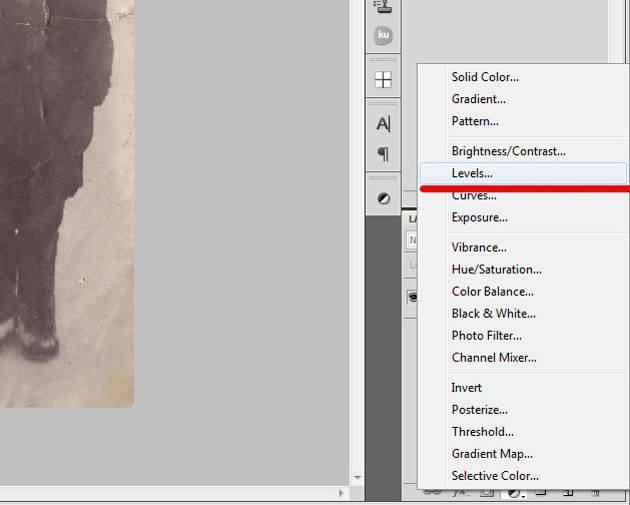Click the layer style fx icon
This screenshot has height=505, width=630.
460,492
